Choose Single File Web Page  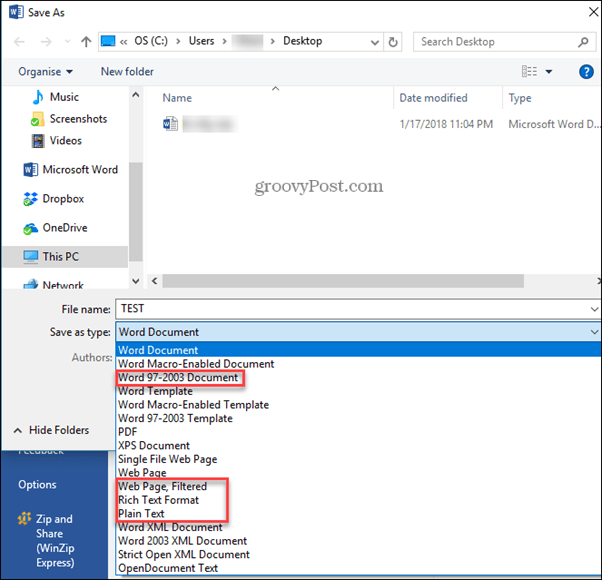pos(167,459)
